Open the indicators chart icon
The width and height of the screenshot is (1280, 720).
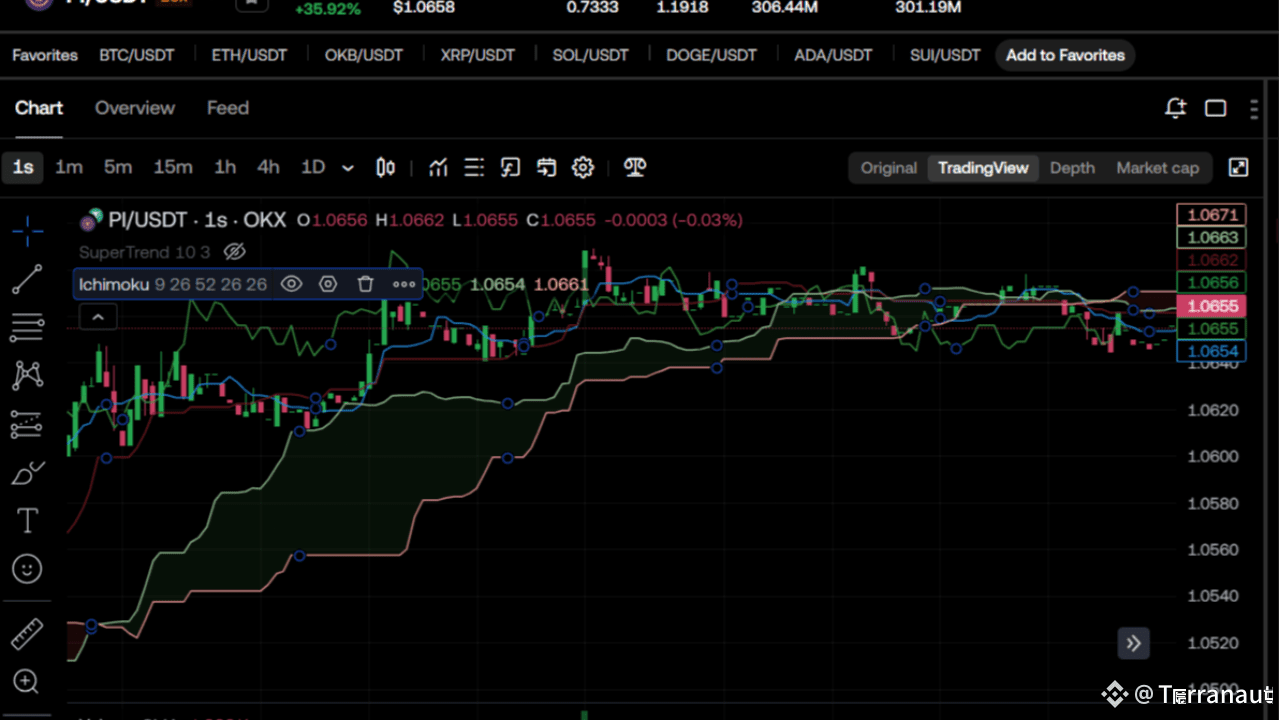(x=438, y=168)
